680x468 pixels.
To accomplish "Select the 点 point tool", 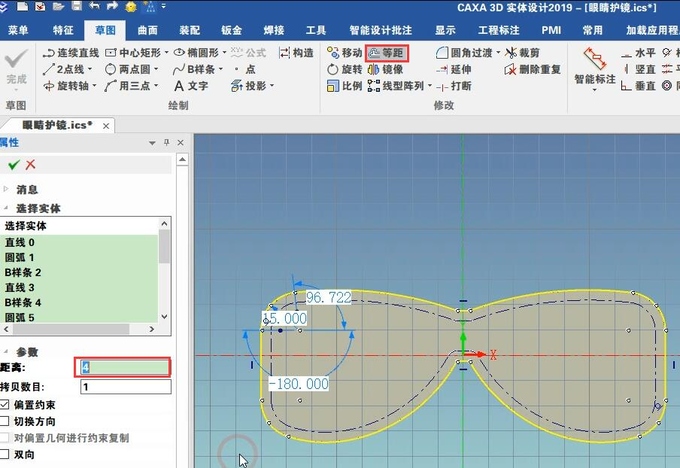I will (245, 69).
